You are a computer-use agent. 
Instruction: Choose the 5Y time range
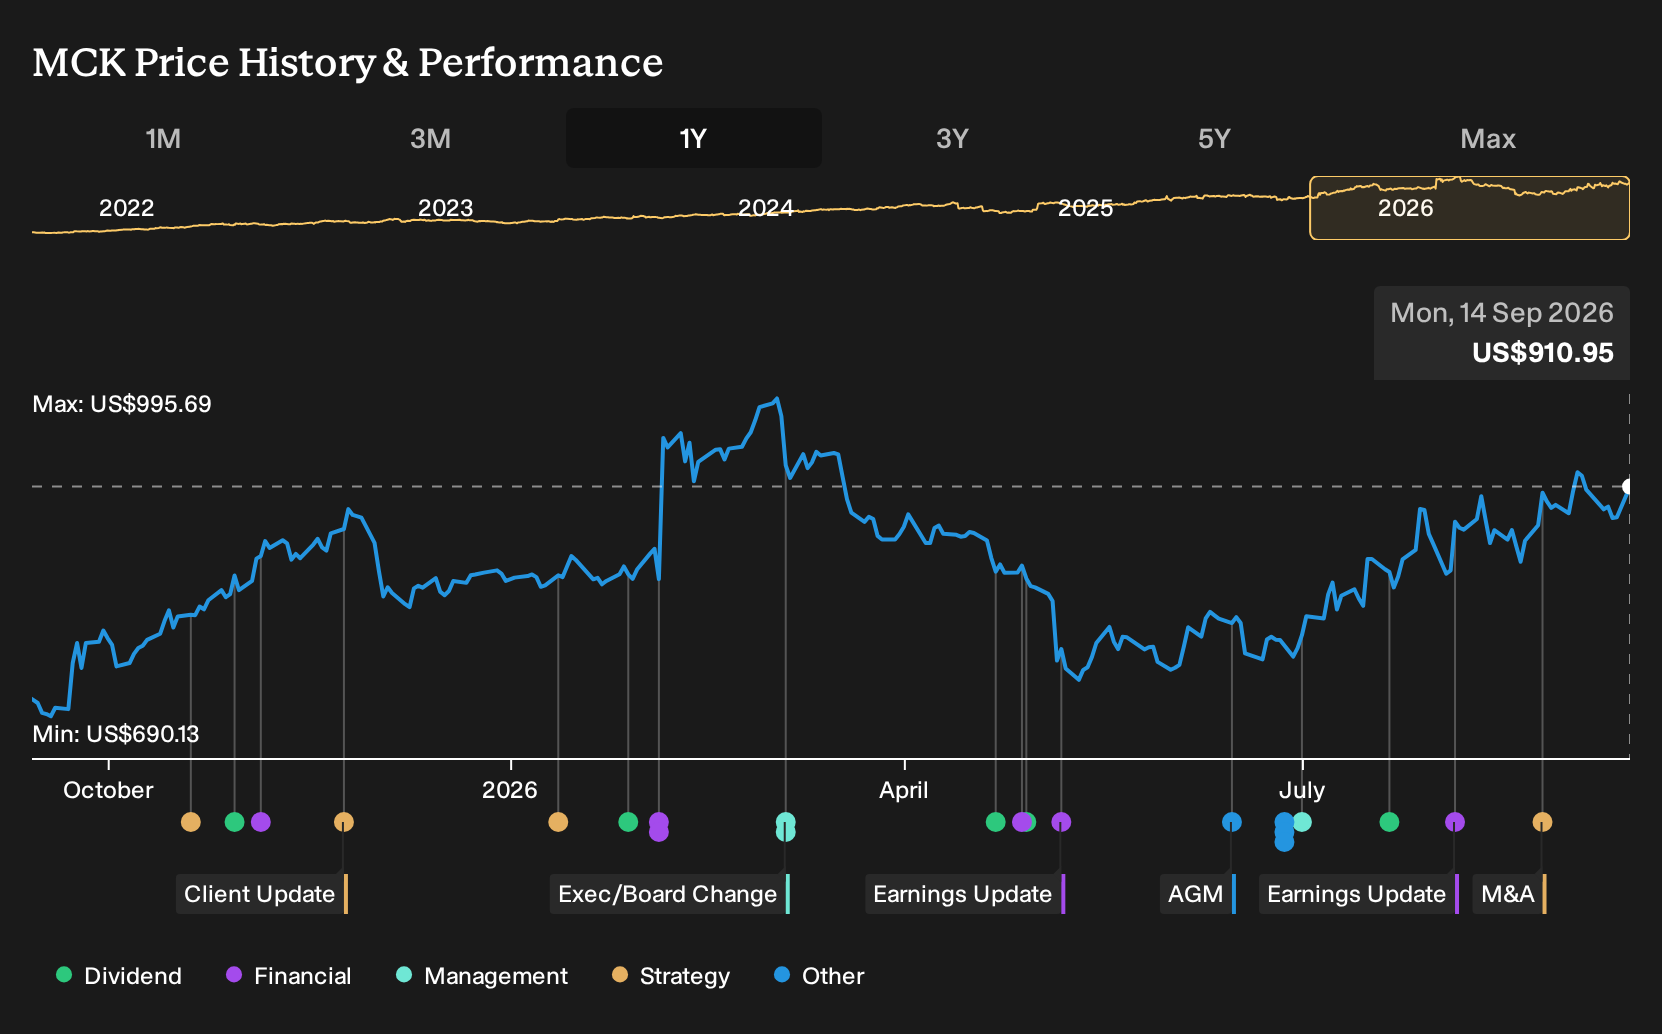pyautogui.click(x=1214, y=138)
